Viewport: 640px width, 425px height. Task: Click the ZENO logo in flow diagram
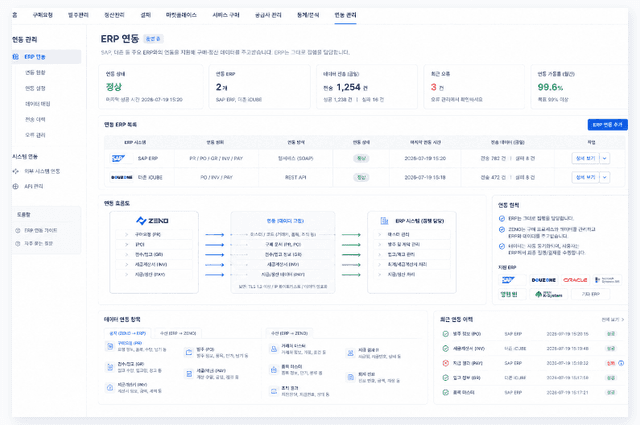152,221
